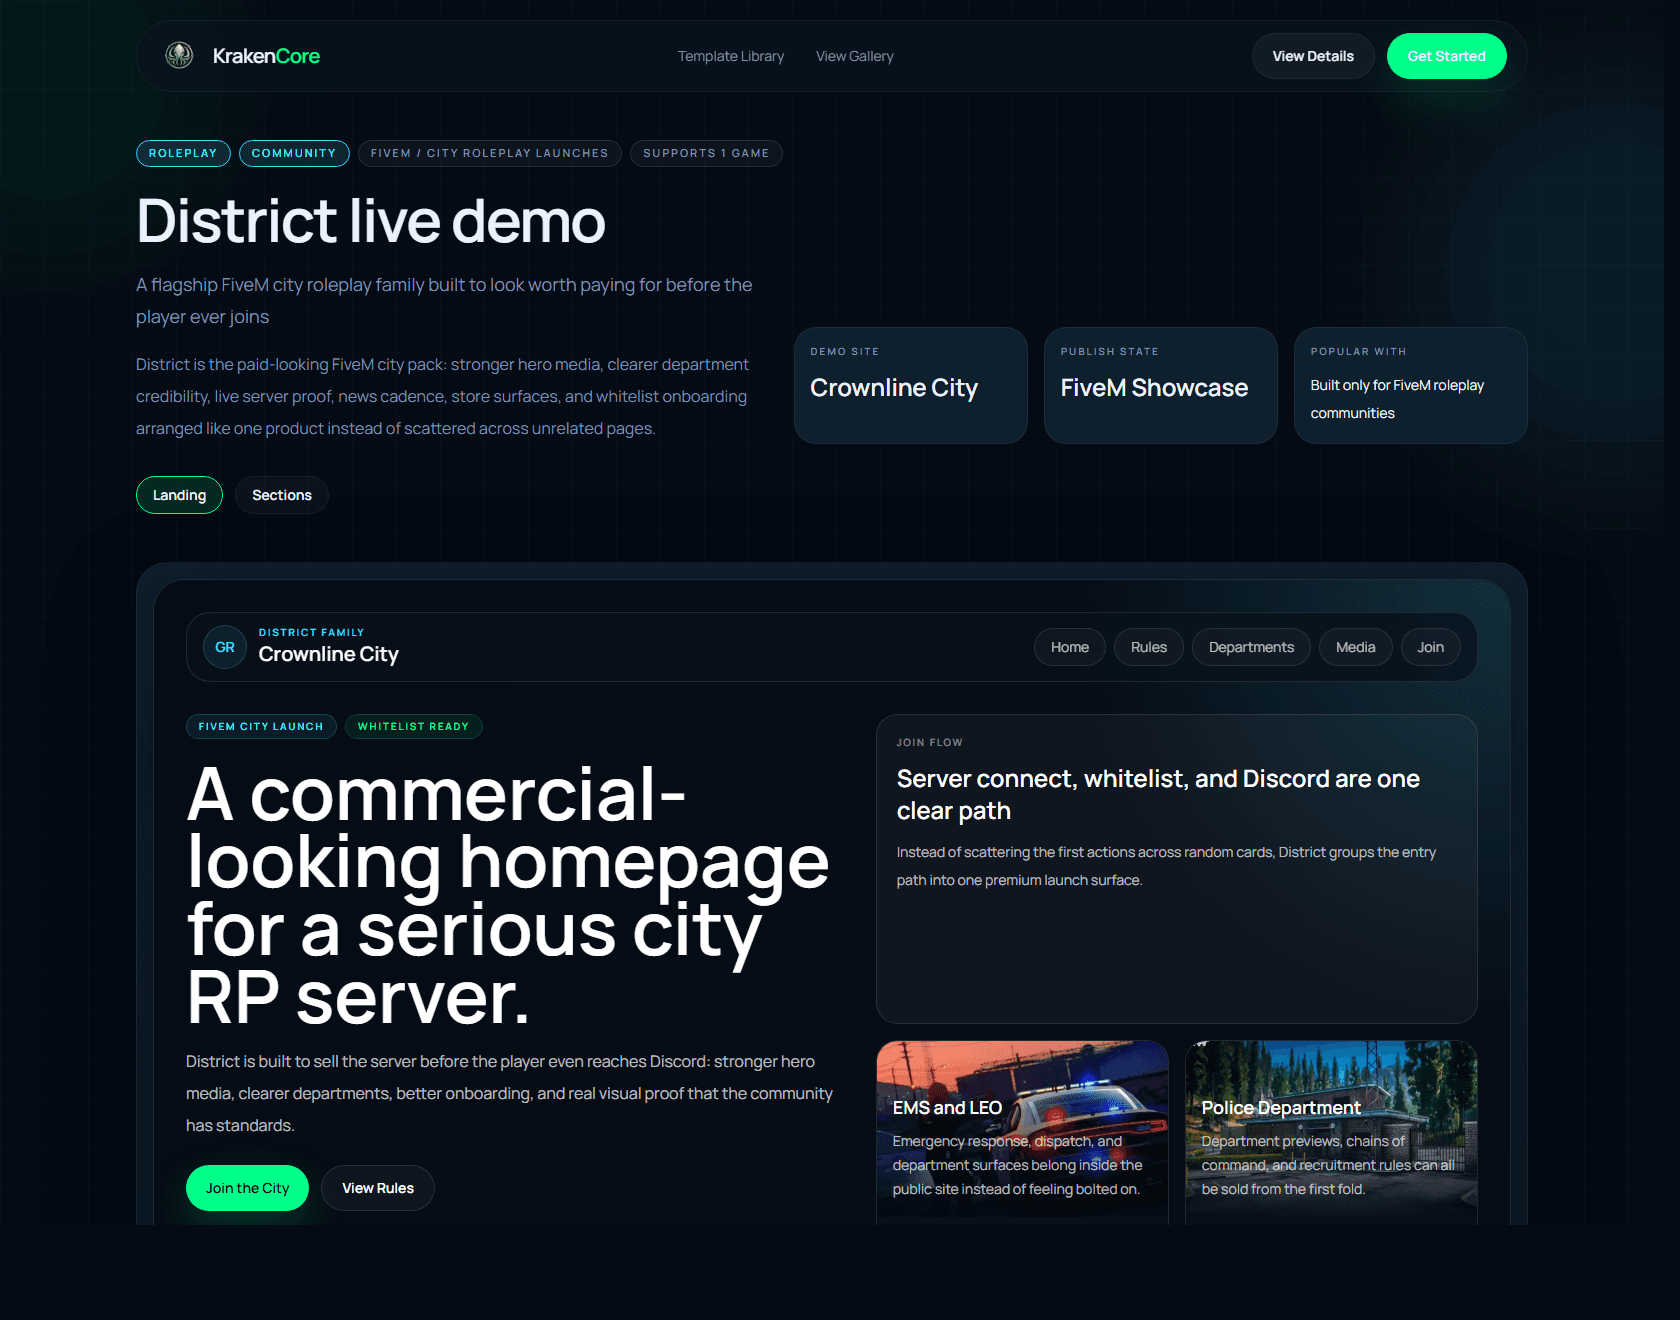Screen dimensions: 1680x1320
Task: Switch to the Sections tab
Action: (x=282, y=495)
